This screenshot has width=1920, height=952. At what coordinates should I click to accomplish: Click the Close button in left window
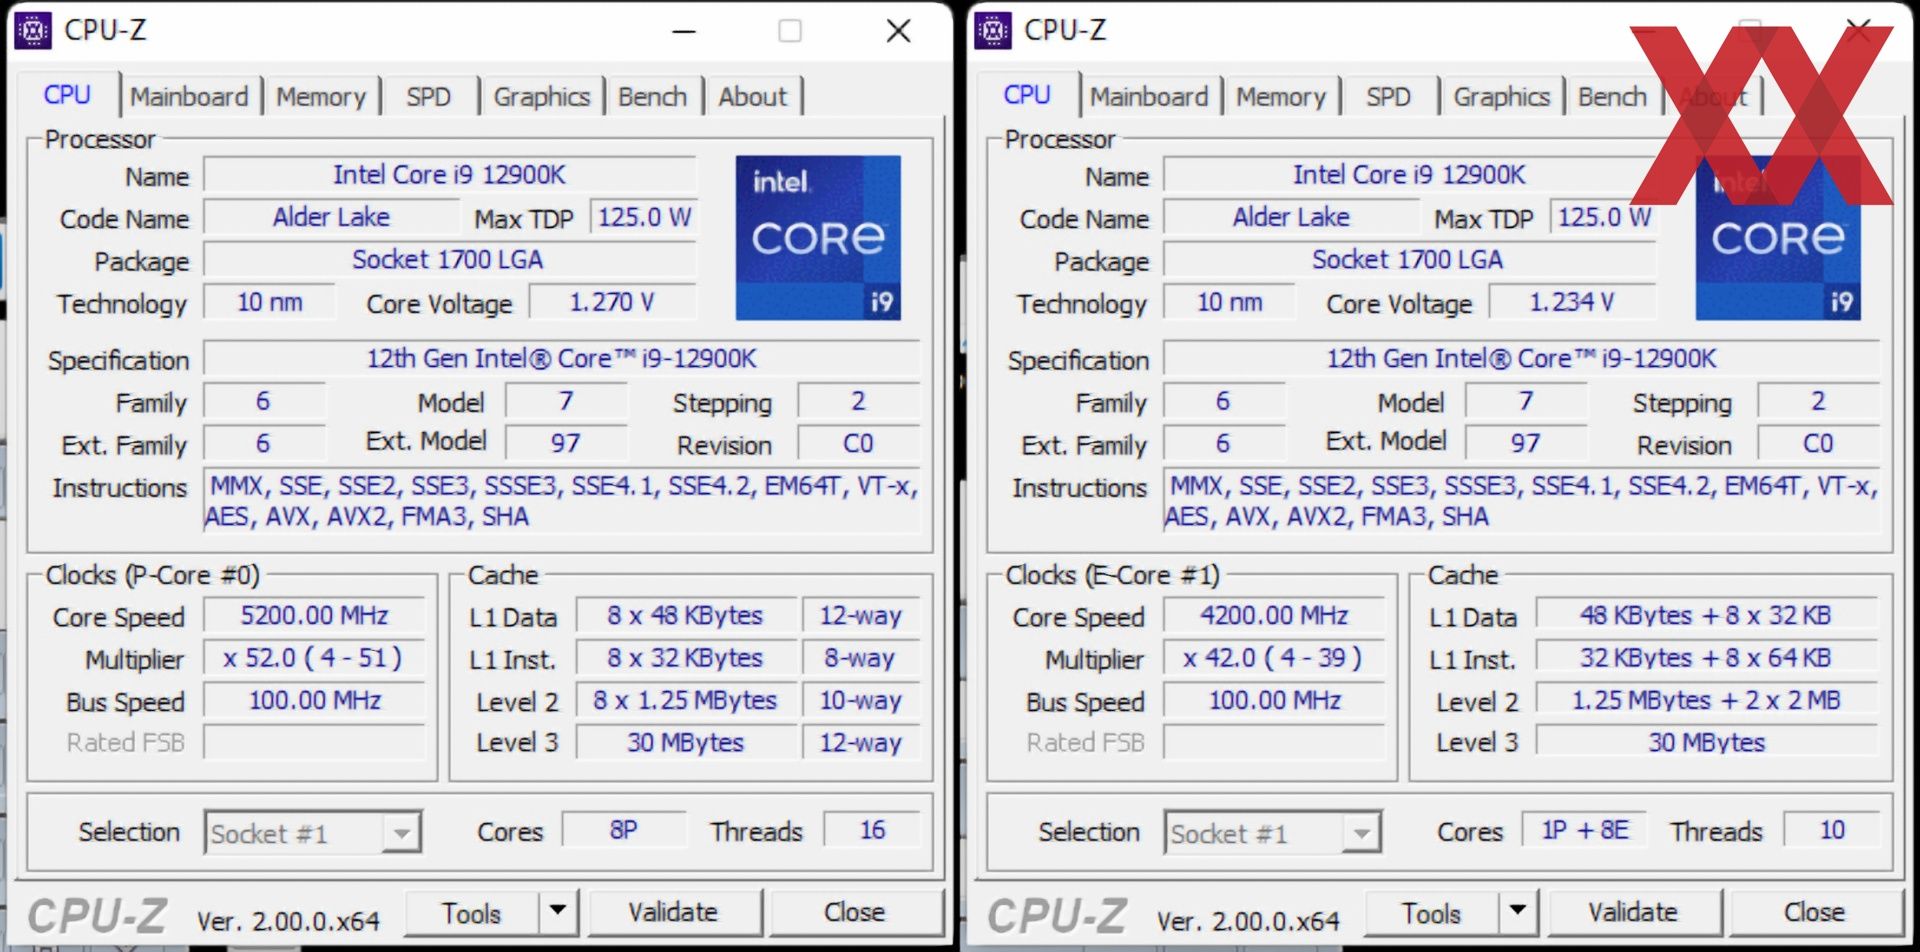[855, 912]
